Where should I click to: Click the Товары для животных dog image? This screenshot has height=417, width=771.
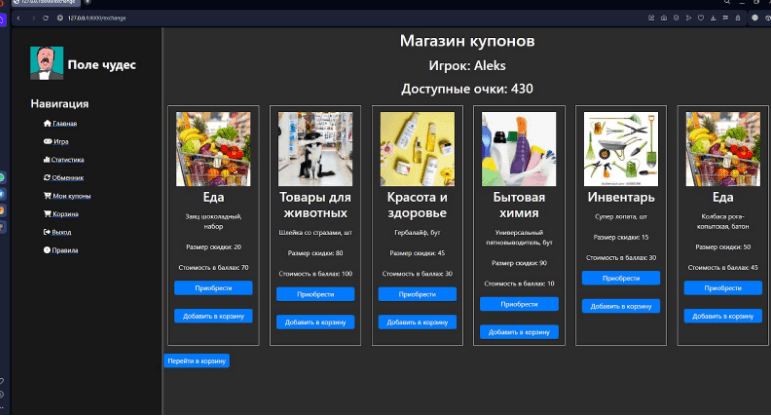(x=315, y=149)
